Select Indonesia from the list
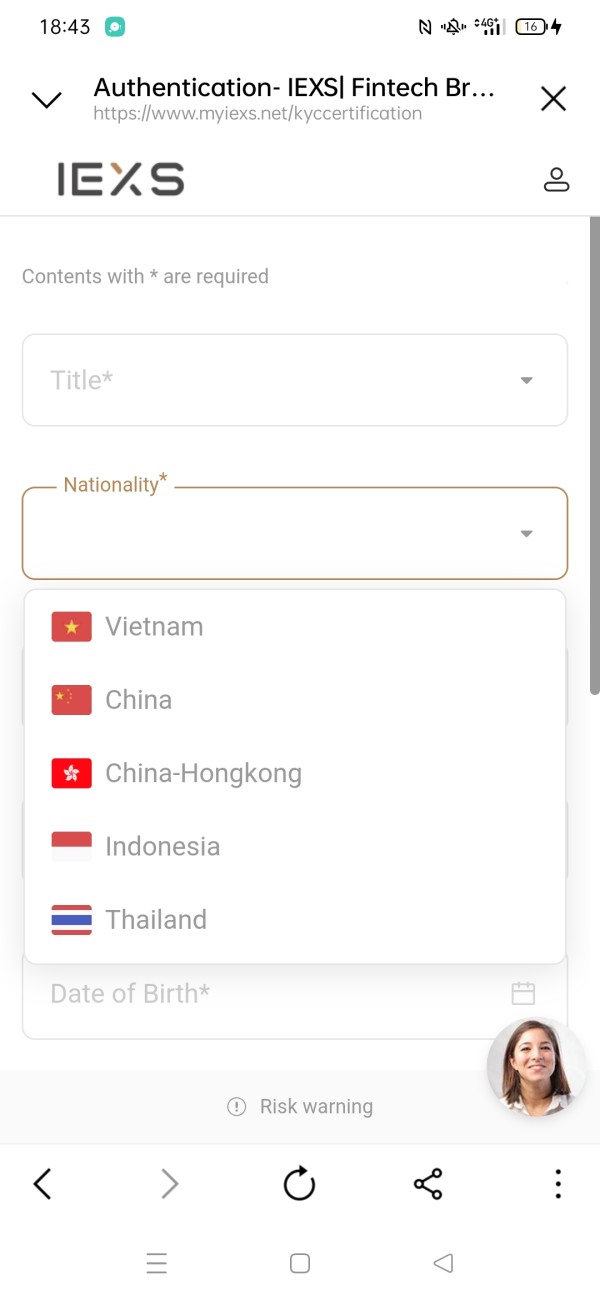 (162, 846)
